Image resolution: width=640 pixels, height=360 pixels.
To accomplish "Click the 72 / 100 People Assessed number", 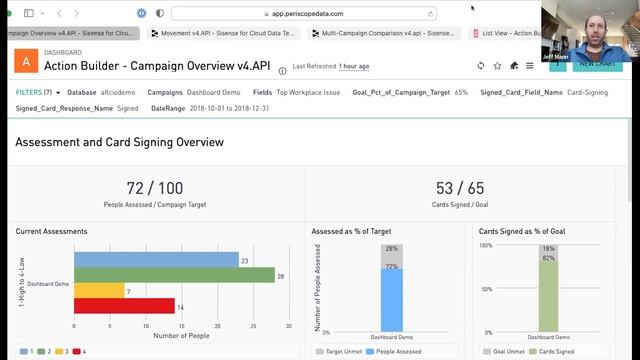I will [x=155, y=188].
